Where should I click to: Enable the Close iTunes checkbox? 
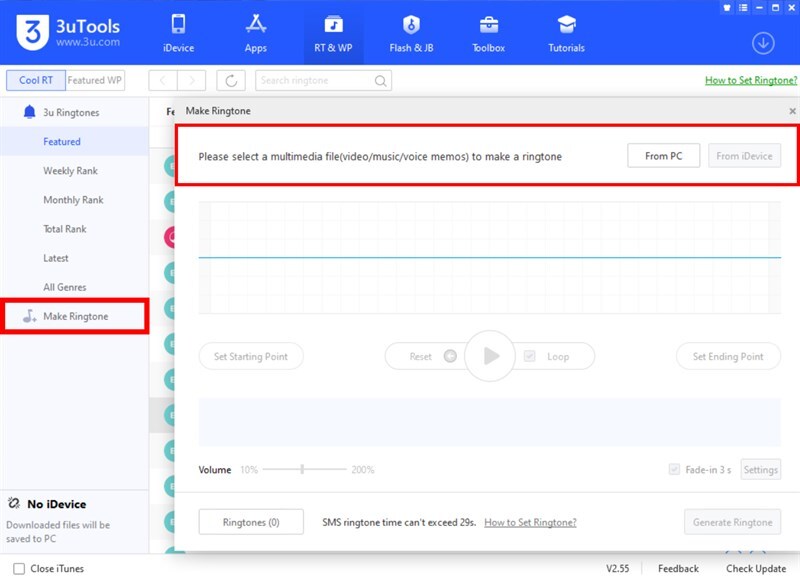coord(19,569)
